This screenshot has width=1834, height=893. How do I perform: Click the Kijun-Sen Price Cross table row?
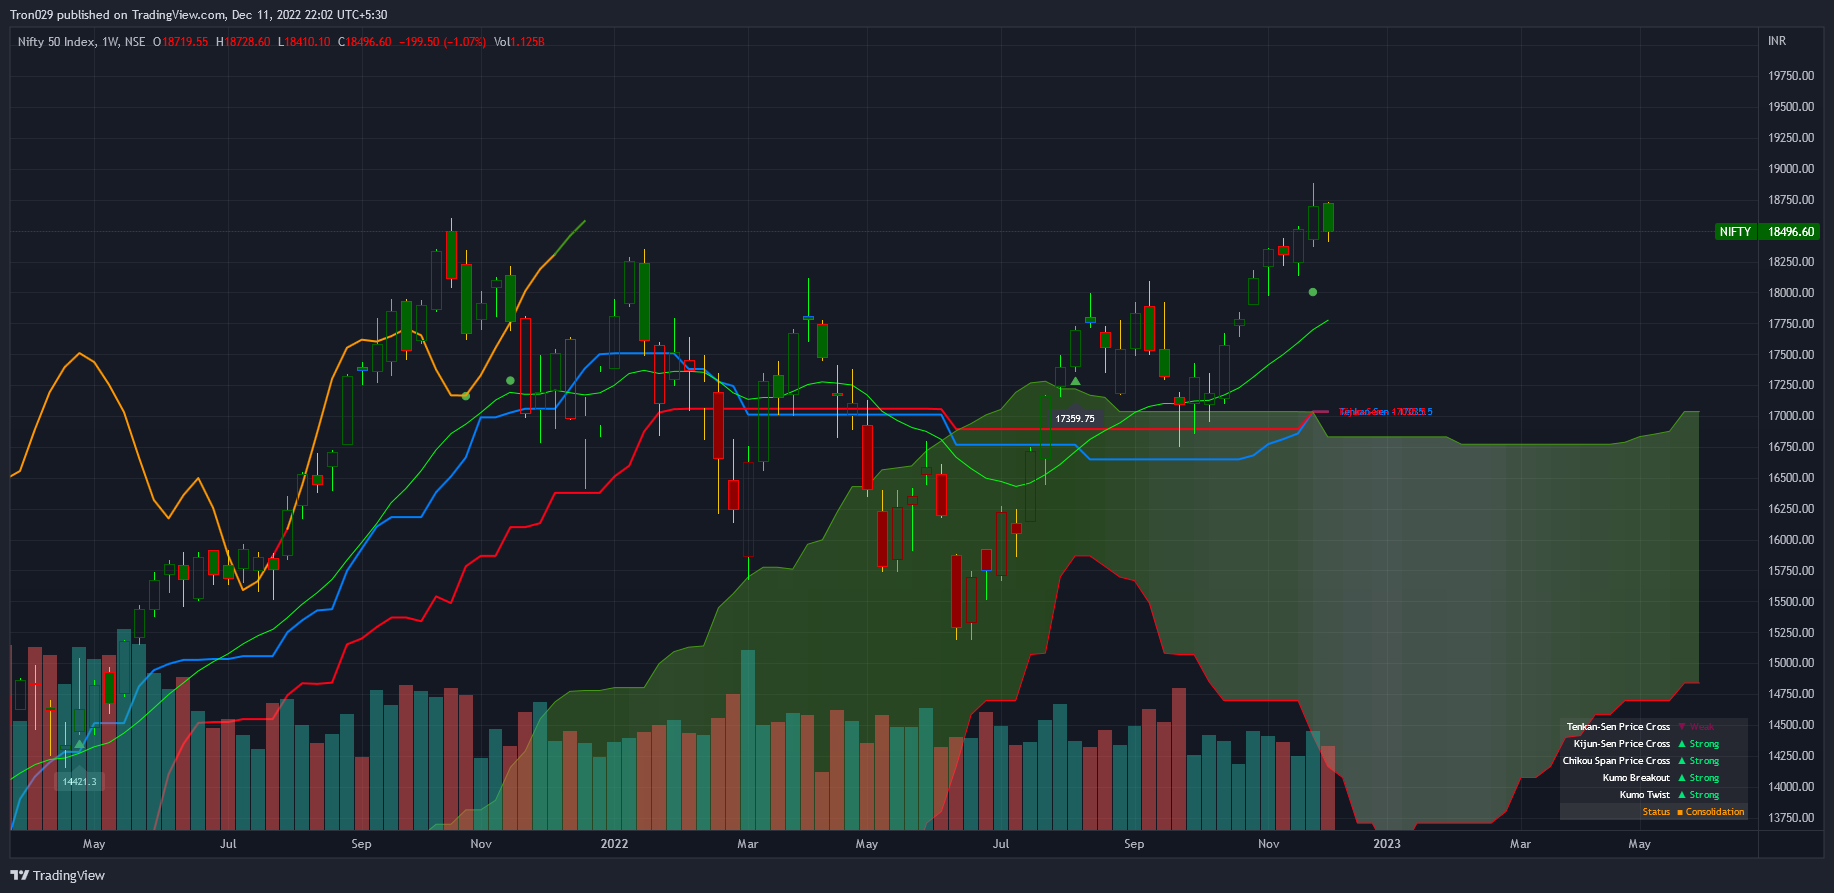1654,744
